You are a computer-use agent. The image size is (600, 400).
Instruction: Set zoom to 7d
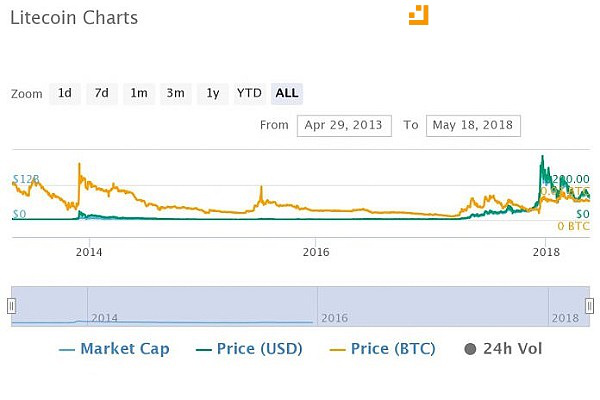point(101,93)
